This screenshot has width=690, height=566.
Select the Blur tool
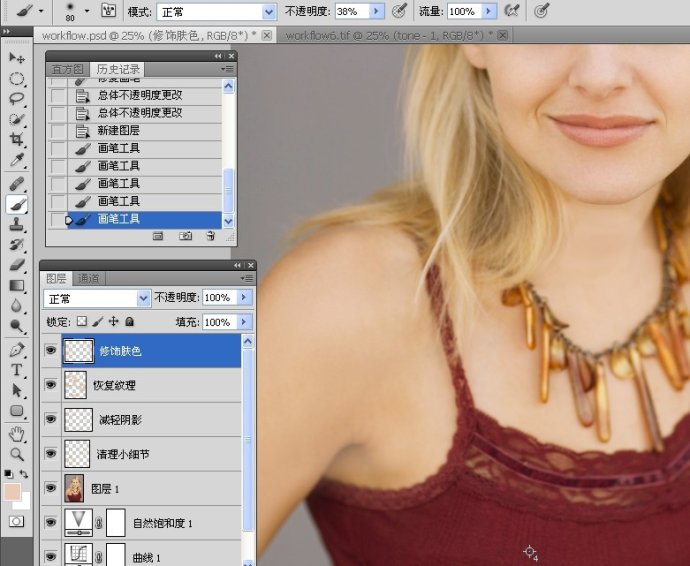click(17, 305)
